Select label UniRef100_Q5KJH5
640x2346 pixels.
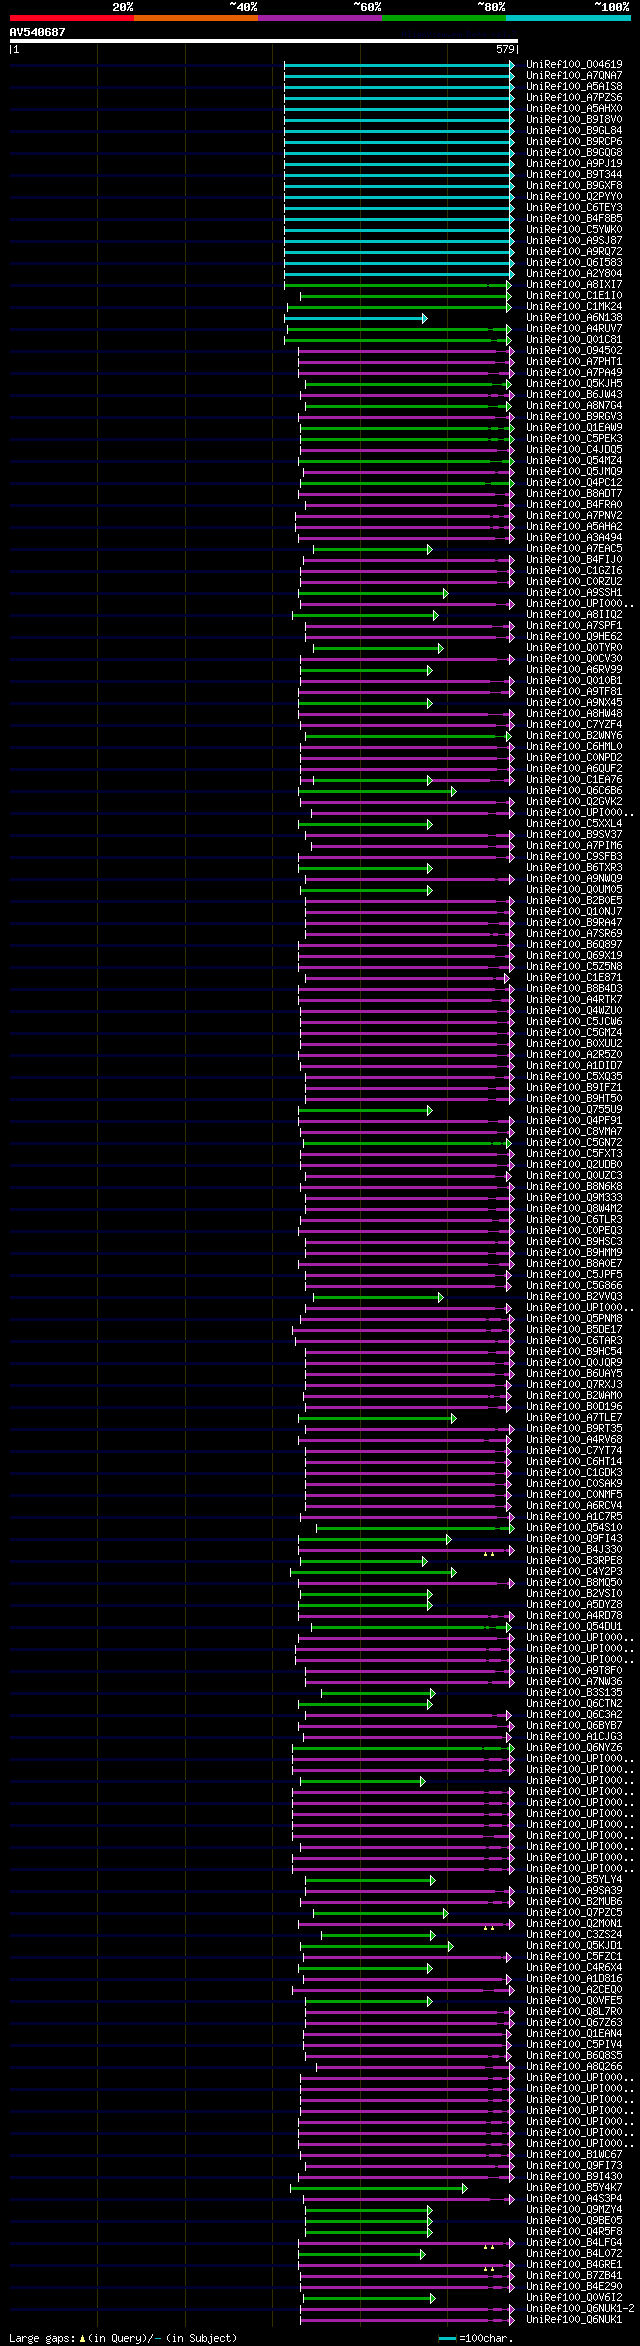[574, 384]
